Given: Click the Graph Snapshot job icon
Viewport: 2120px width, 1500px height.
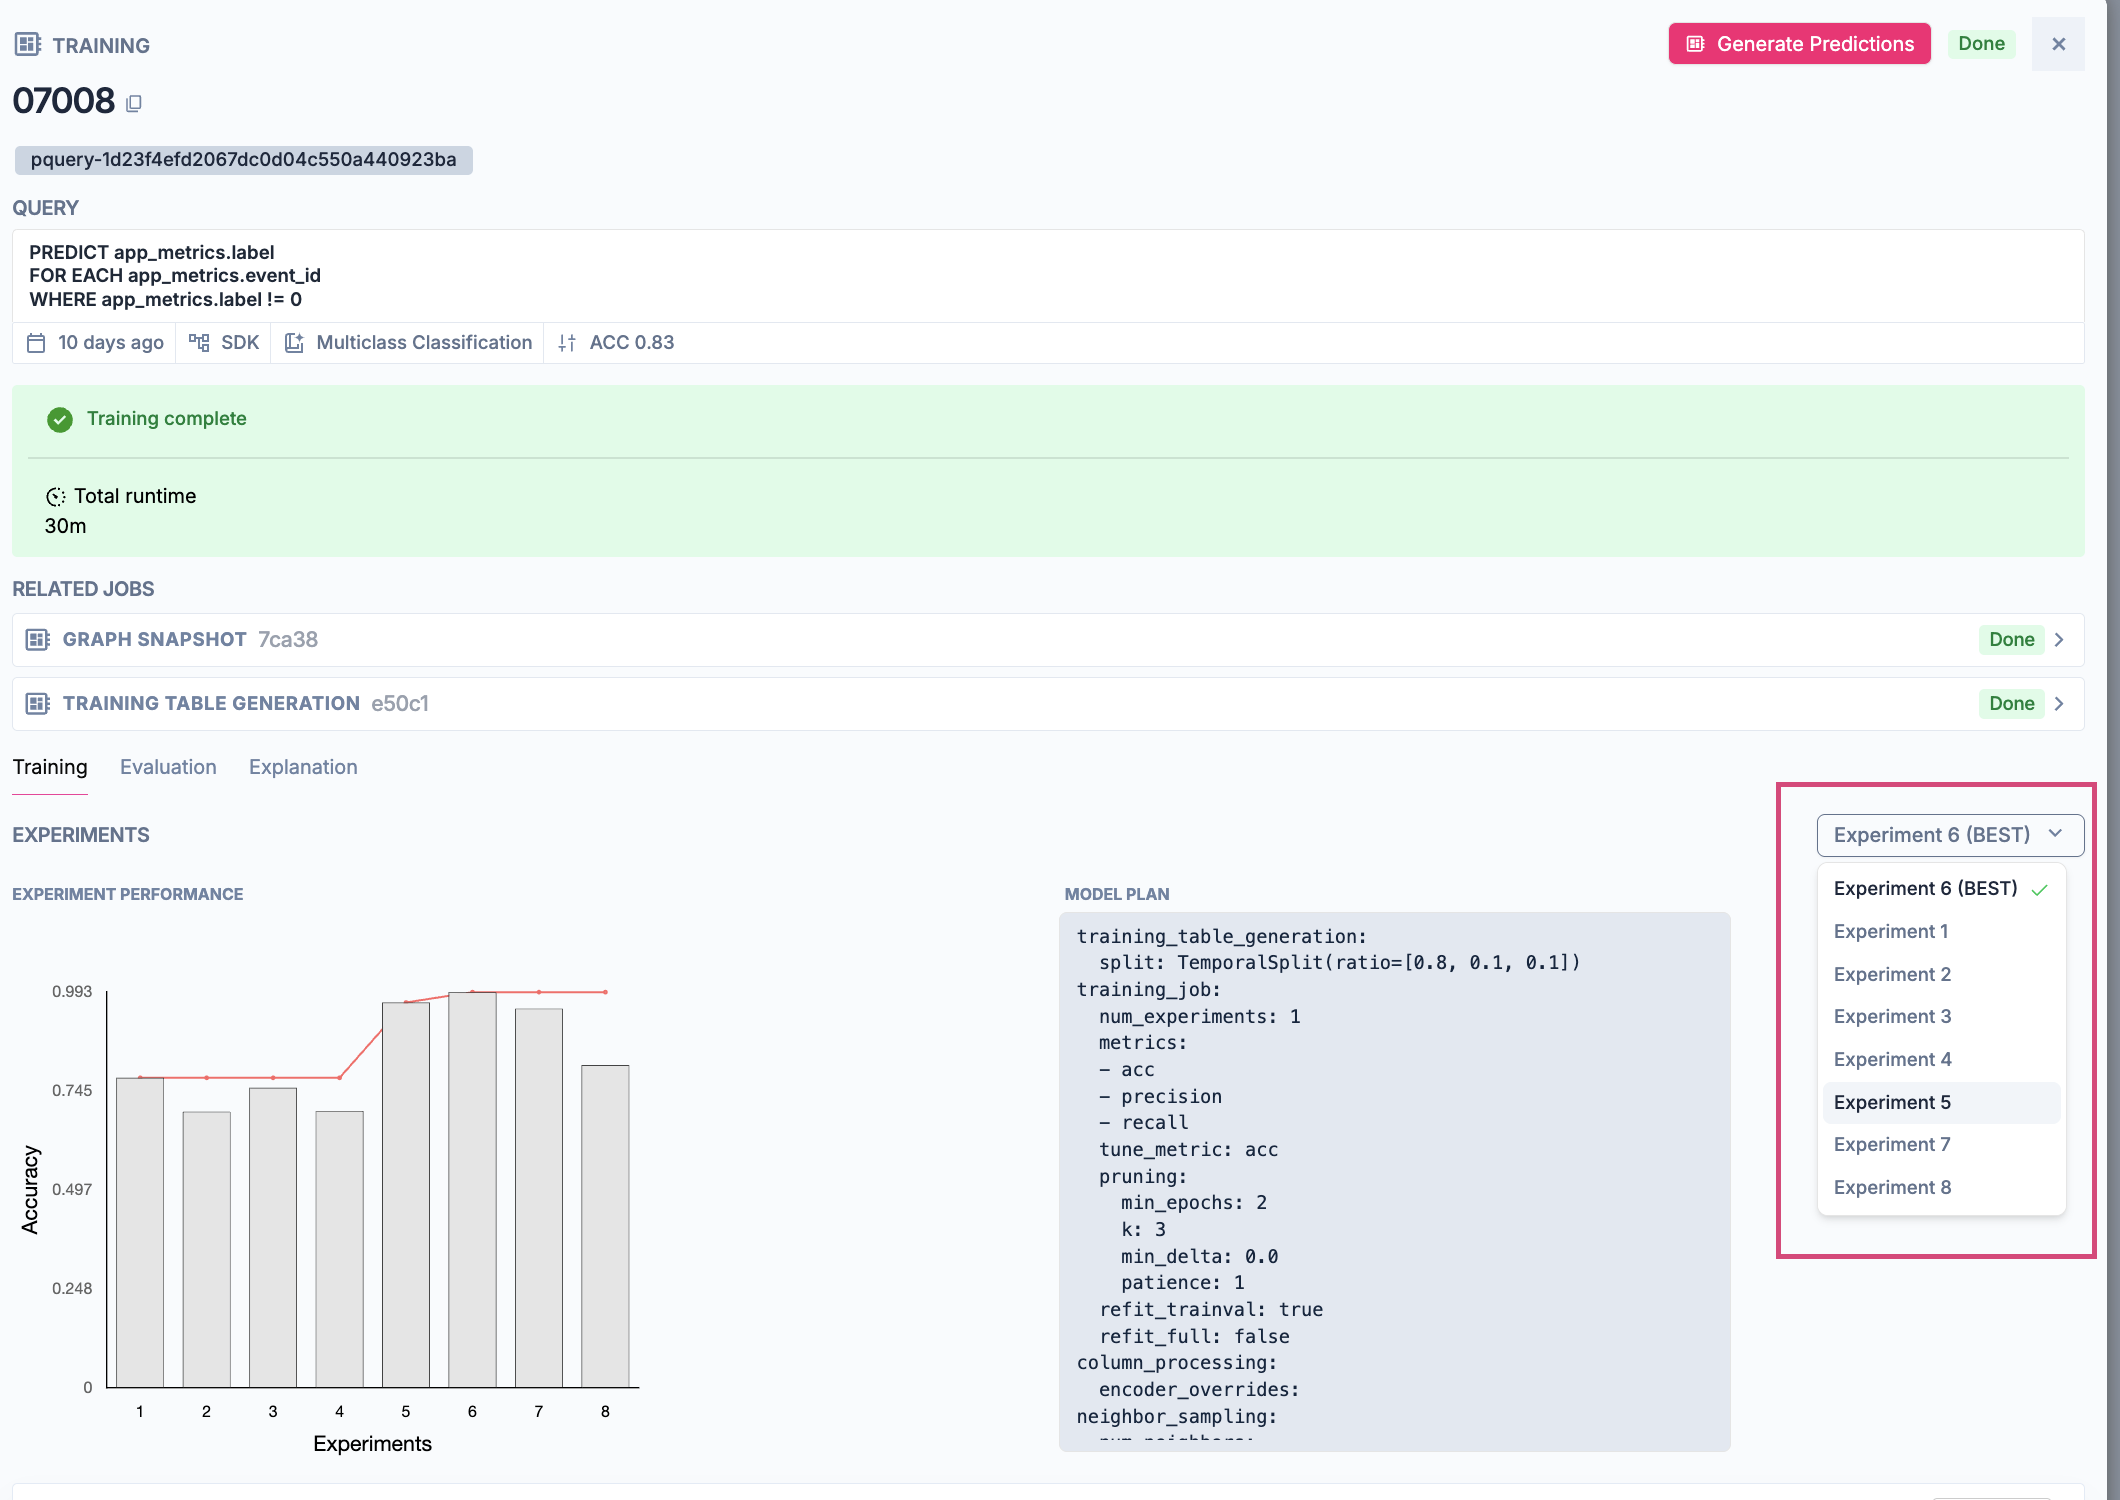Looking at the screenshot, I should pos(37,640).
